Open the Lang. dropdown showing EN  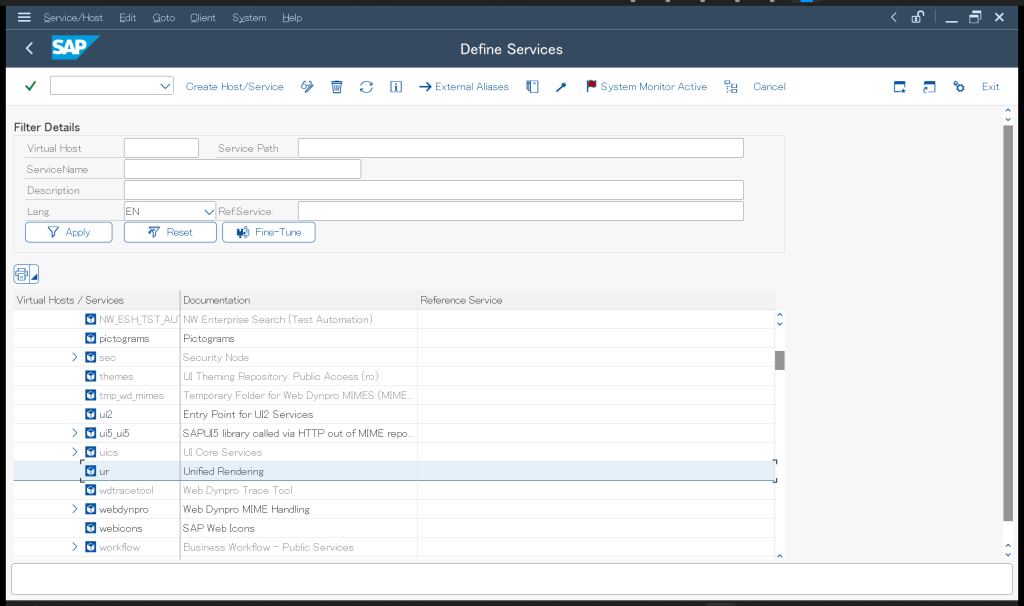(209, 211)
